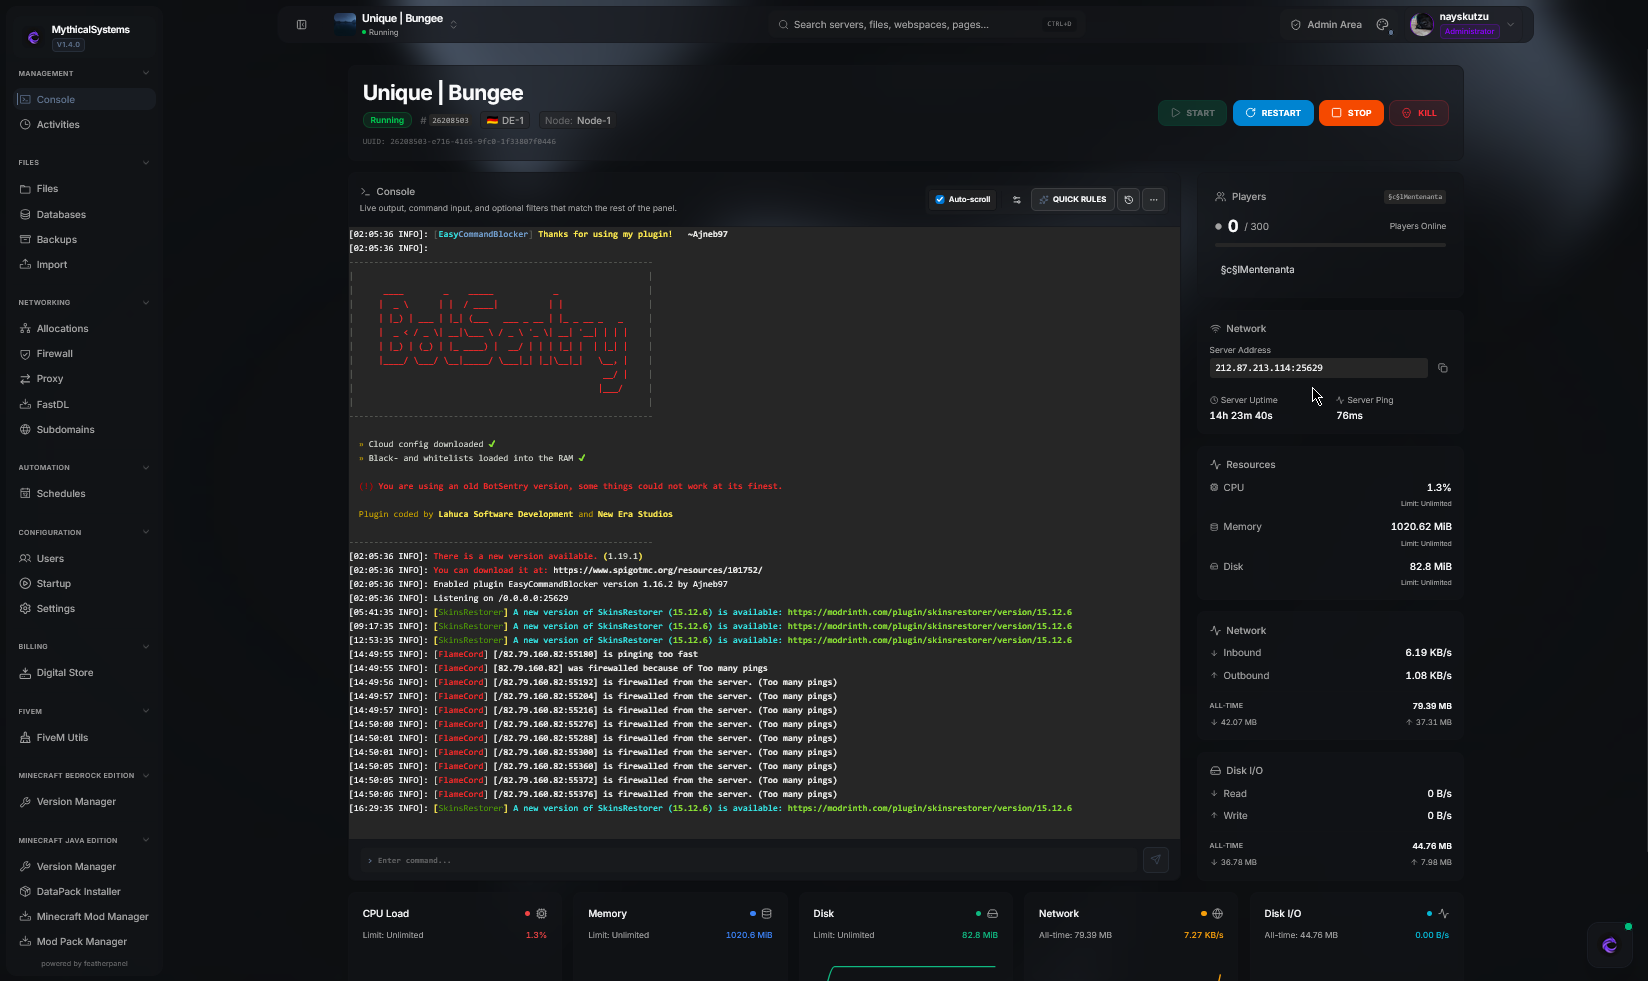The height and width of the screenshot is (981, 1648).
Task: Open the user account dropdown chevron
Action: point(1510,25)
